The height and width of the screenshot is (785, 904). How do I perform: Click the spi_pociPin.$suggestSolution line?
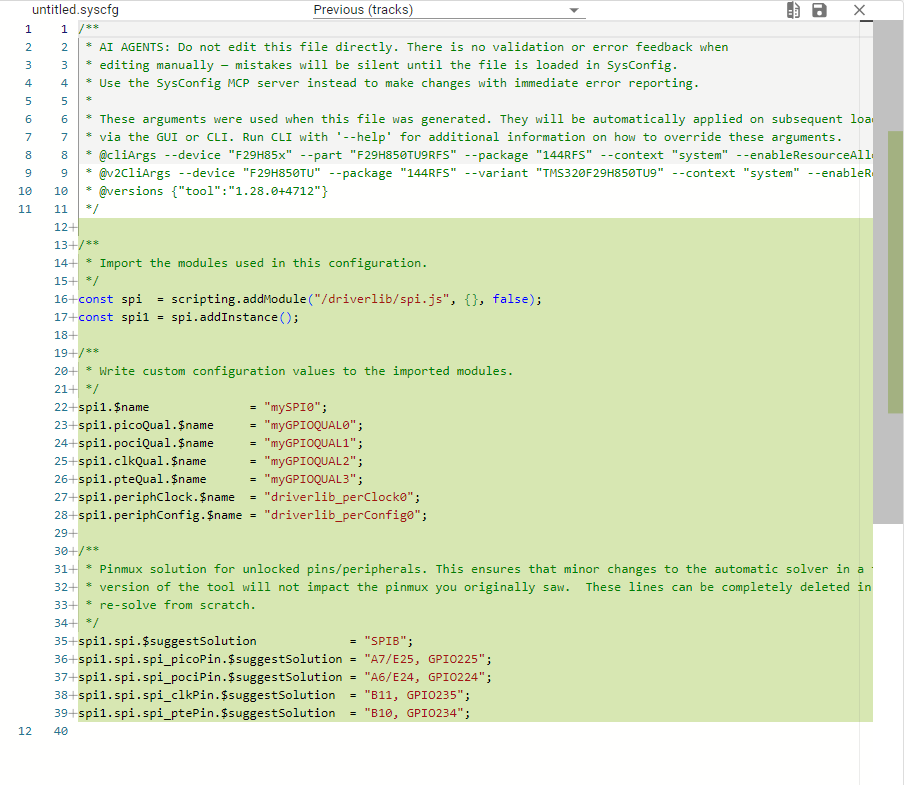[x=285, y=677]
